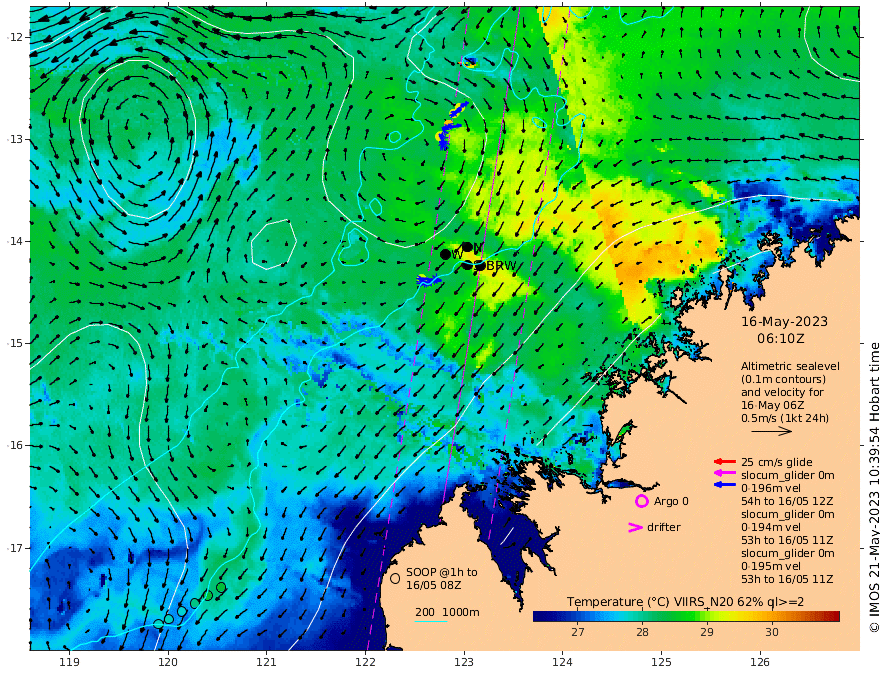The width and height of the screenshot is (880, 680).
Task: Click the '0.194m vel' legend line
Action: 771,527
